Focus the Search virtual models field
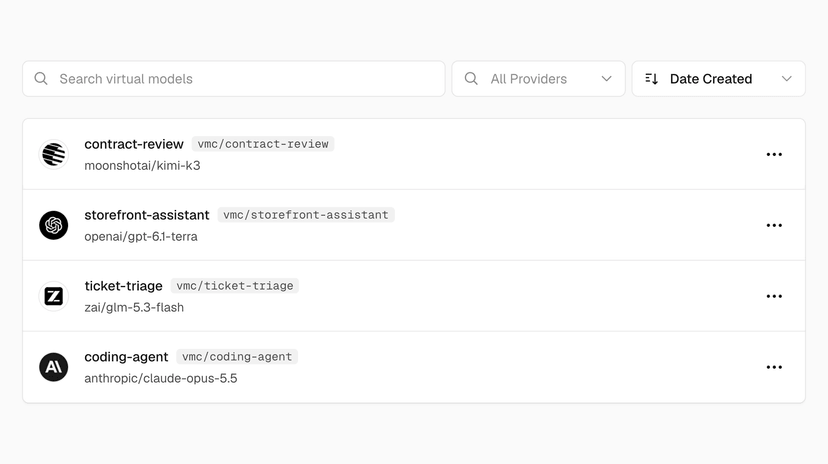Screen dimensions: 828x464 [x=234, y=79]
